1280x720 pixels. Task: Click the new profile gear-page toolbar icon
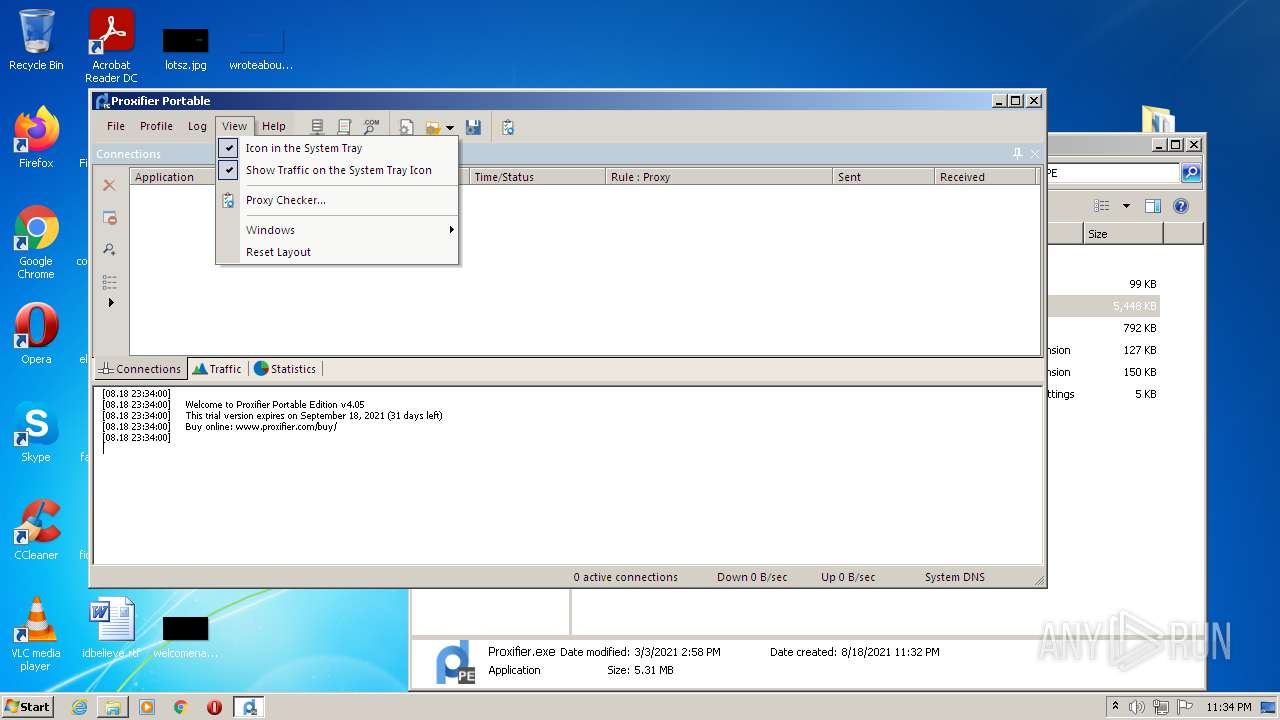point(406,127)
